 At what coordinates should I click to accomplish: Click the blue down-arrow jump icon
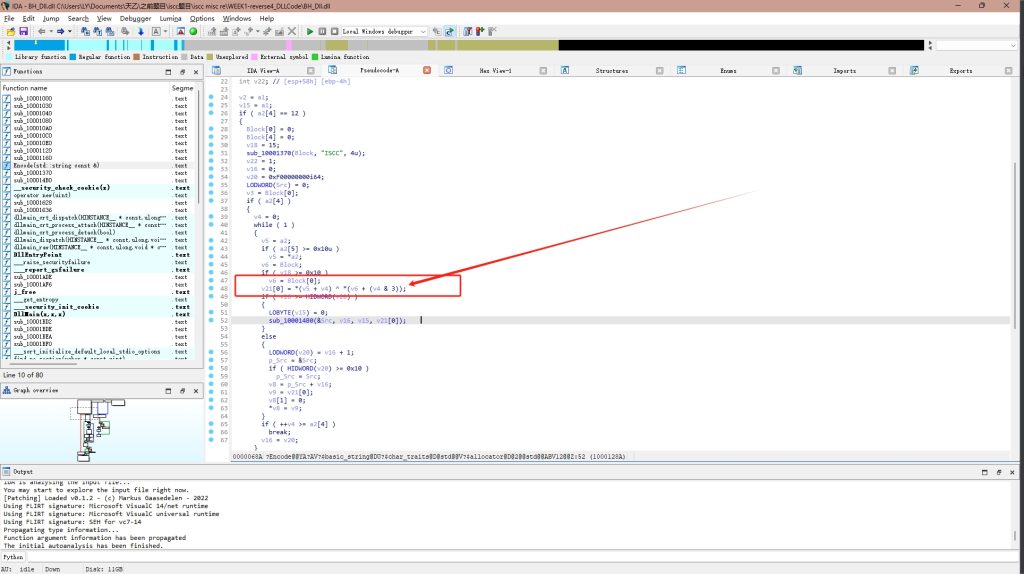[140, 31]
